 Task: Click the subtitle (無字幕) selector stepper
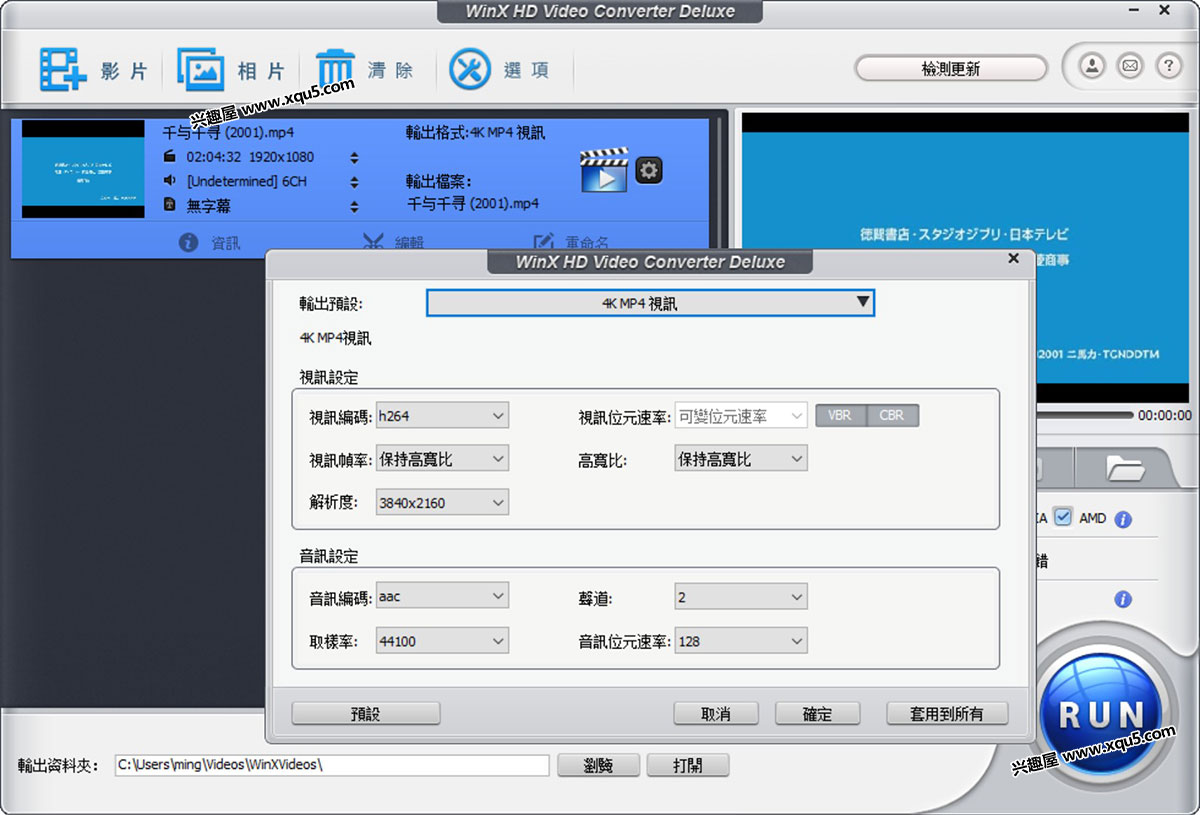point(354,206)
